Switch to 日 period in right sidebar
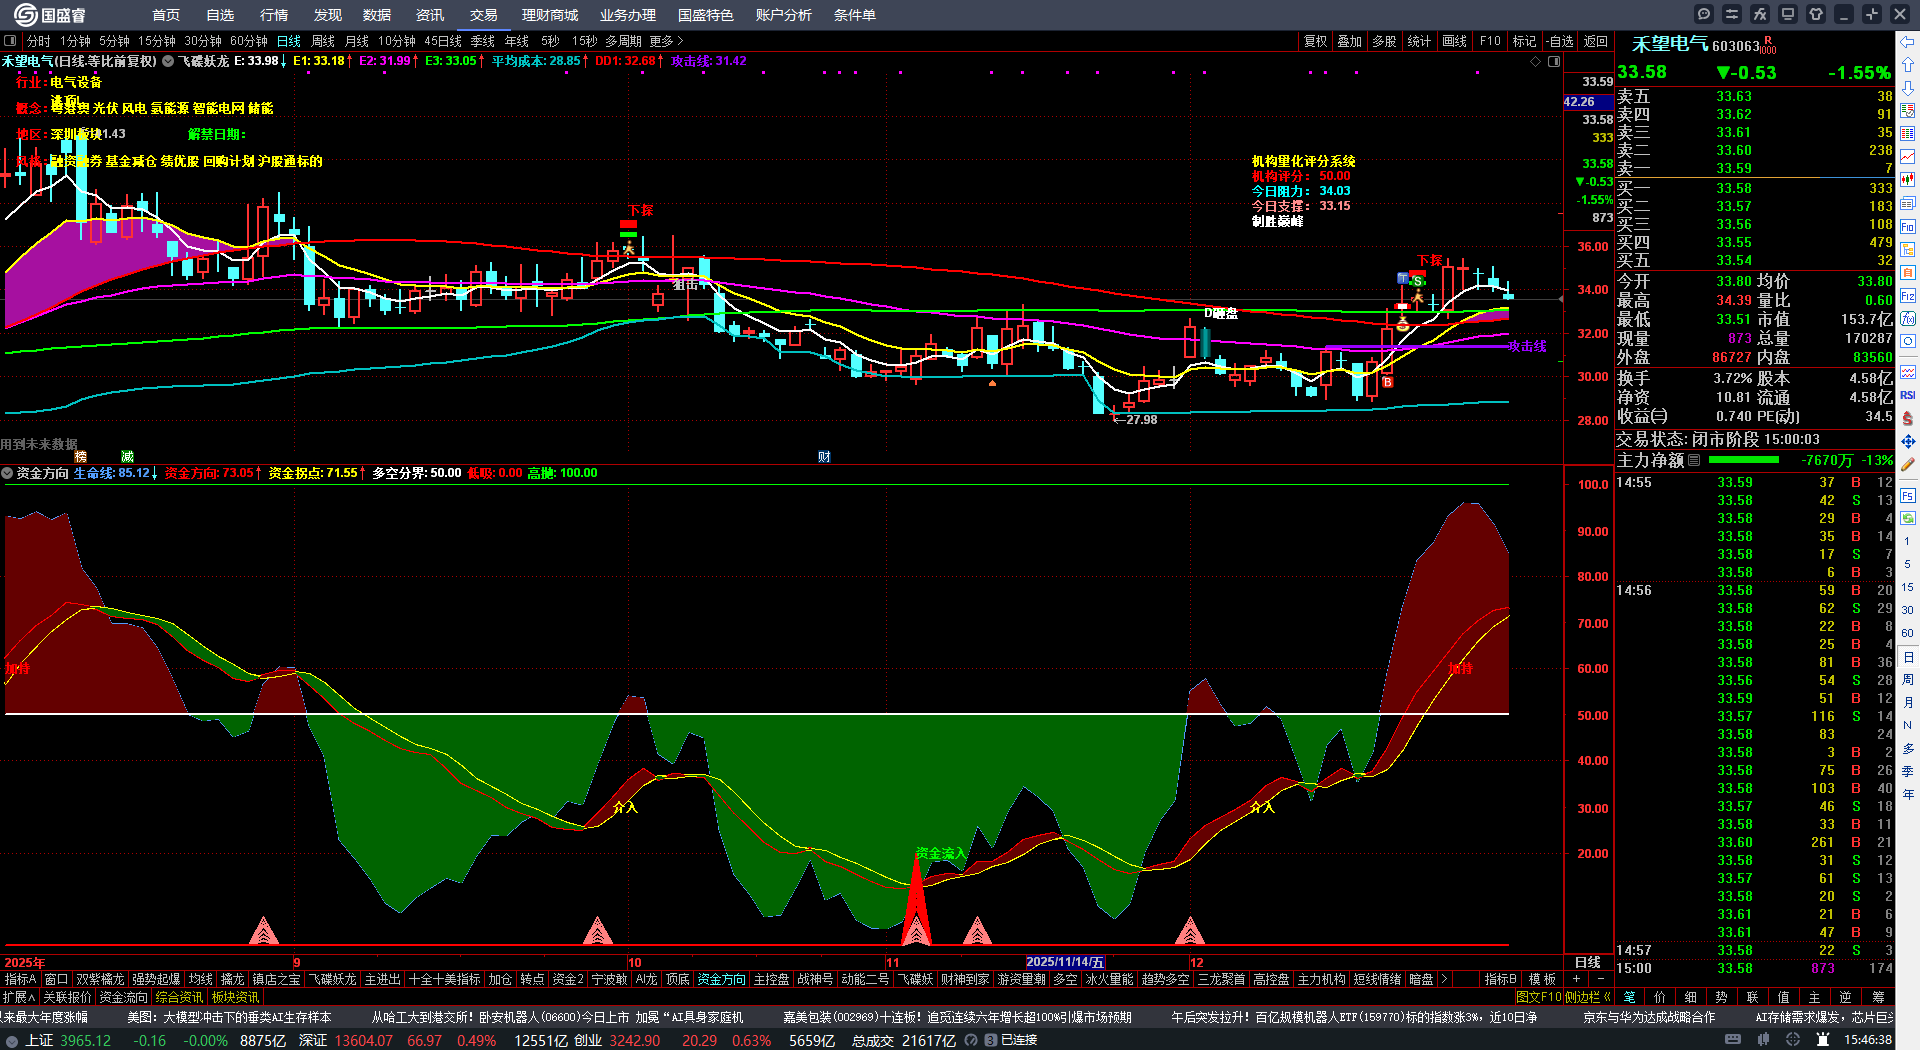Image resolution: width=1920 pixels, height=1050 pixels. point(1908,657)
